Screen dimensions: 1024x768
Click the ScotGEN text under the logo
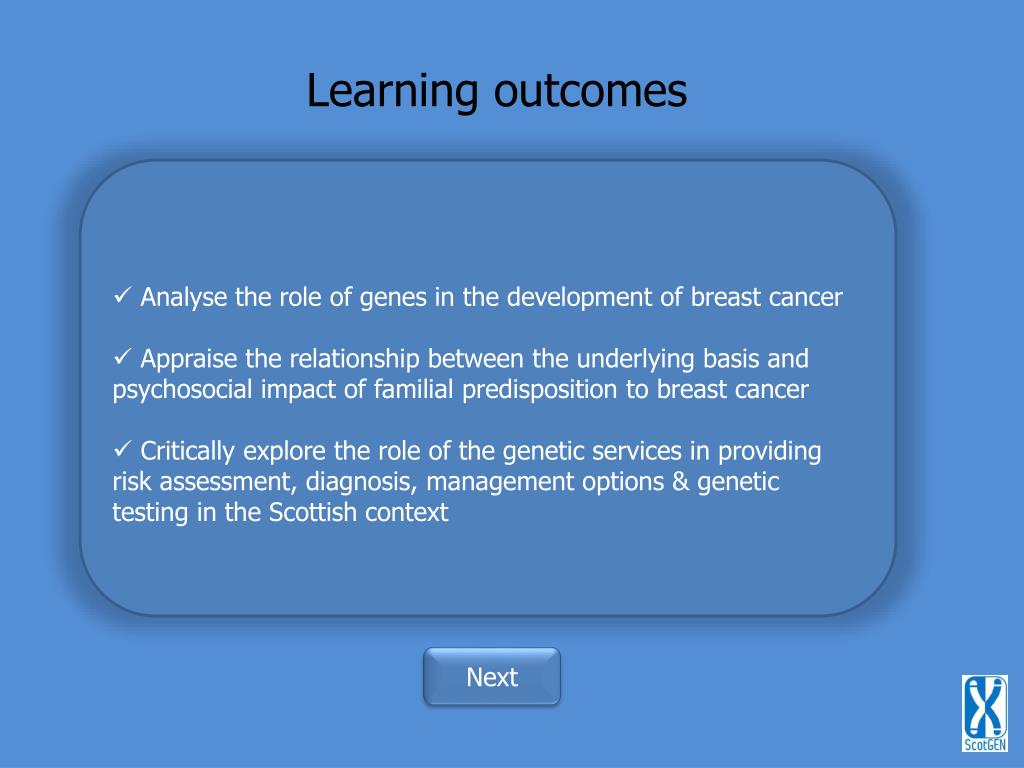(985, 744)
